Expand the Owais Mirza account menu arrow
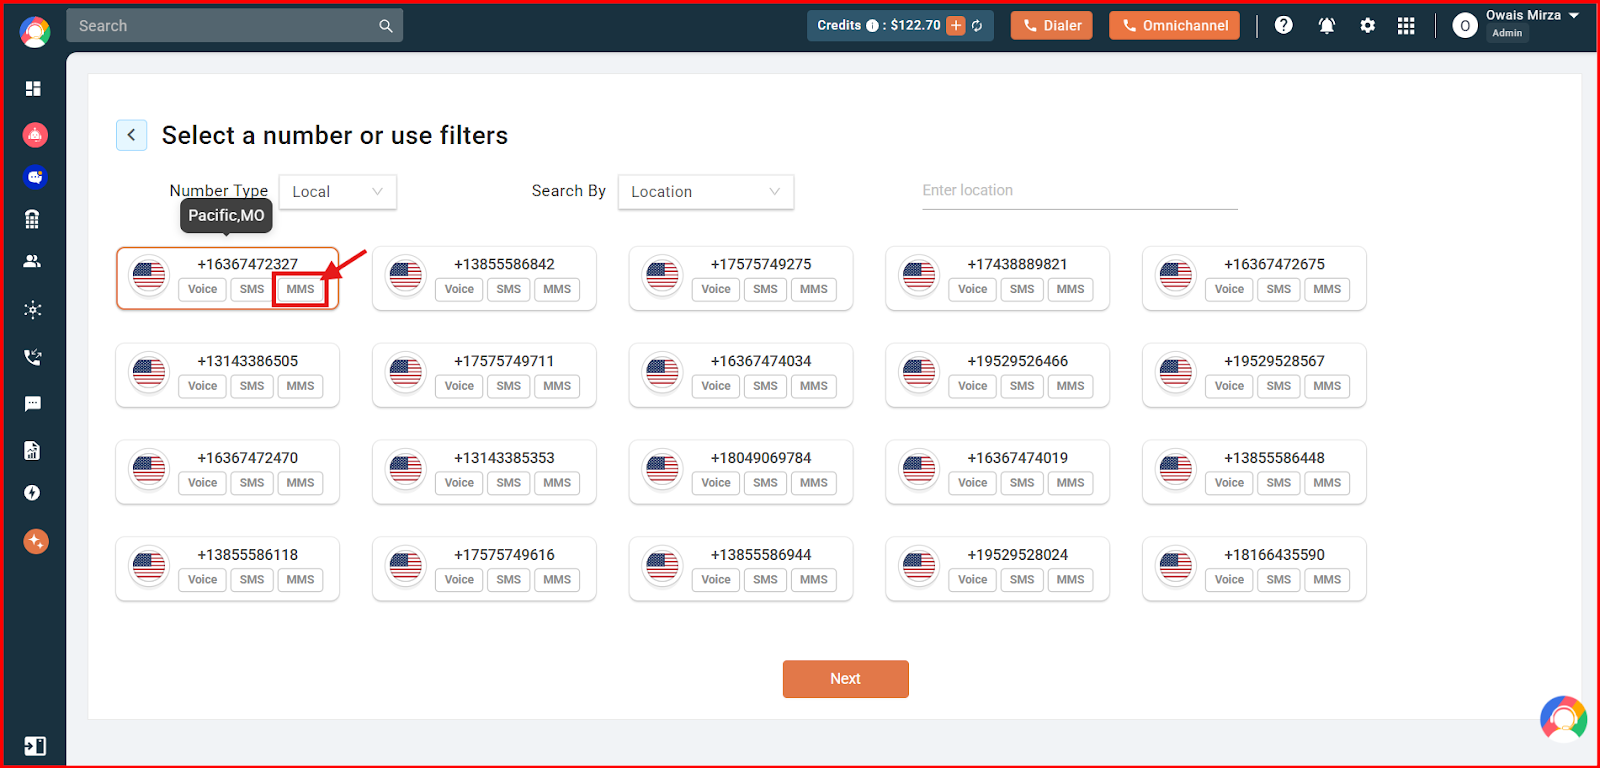This screenshot has width=1600, height=768. click(1574, 15)
